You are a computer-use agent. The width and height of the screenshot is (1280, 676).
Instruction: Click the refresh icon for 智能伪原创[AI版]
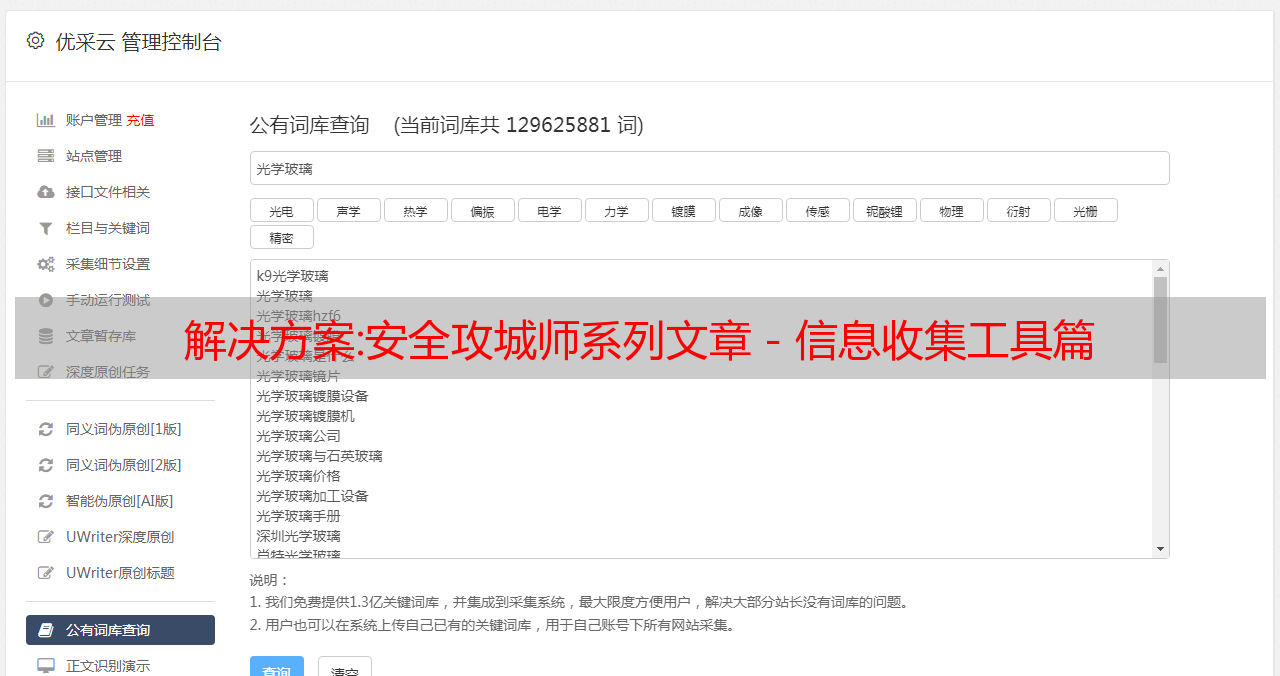(46, 501)
